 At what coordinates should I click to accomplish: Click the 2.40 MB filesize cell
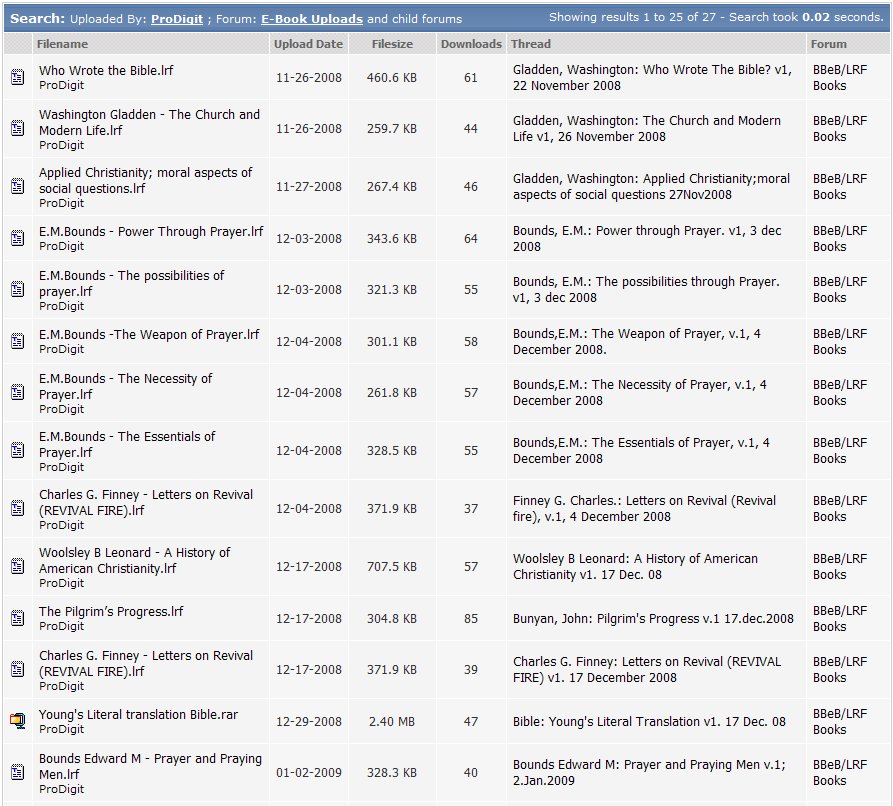392,722
